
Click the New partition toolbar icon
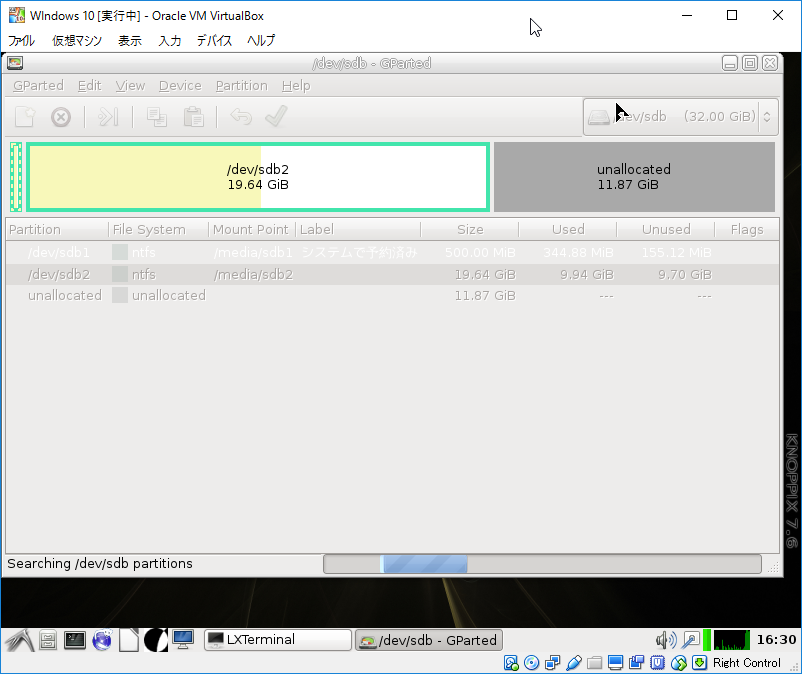click(25, 117)
